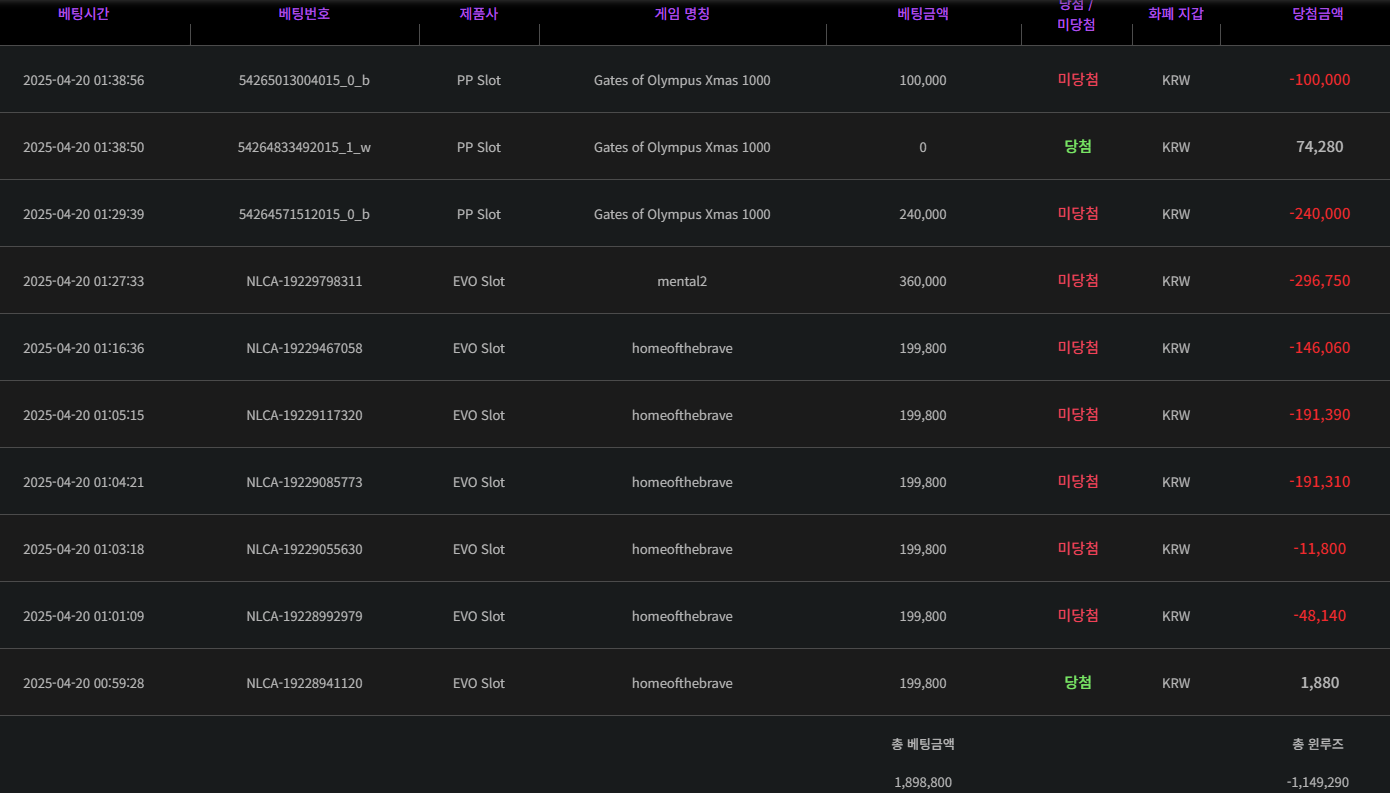Screen dimensions: 1390x793
Task: Click the total bet amount 1,898,800
Action: pos(922,782)
